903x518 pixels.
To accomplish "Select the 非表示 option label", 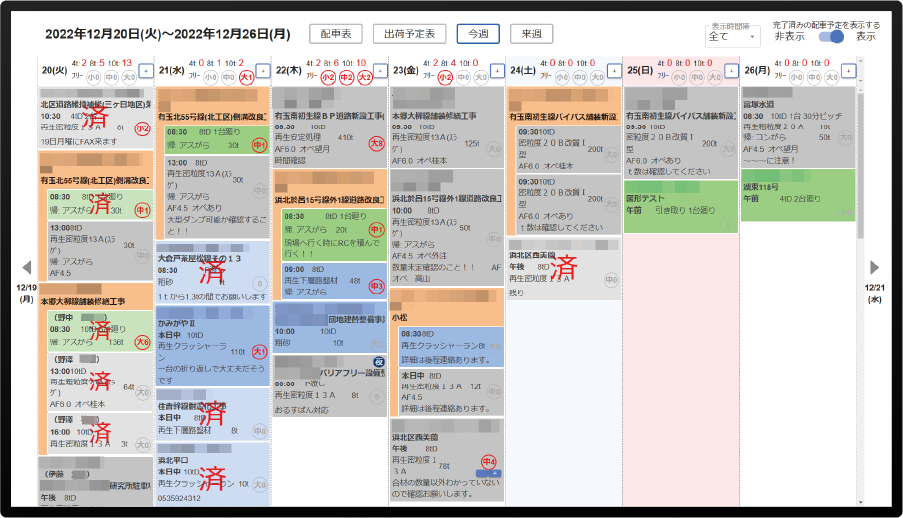I will click(788, 37).
